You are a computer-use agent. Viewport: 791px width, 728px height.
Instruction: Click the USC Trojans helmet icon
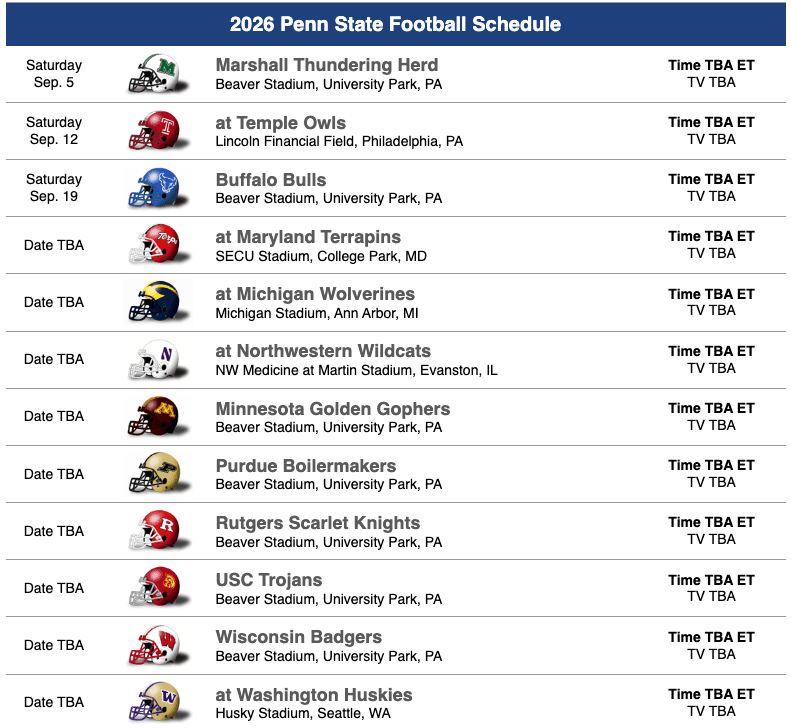153,587
